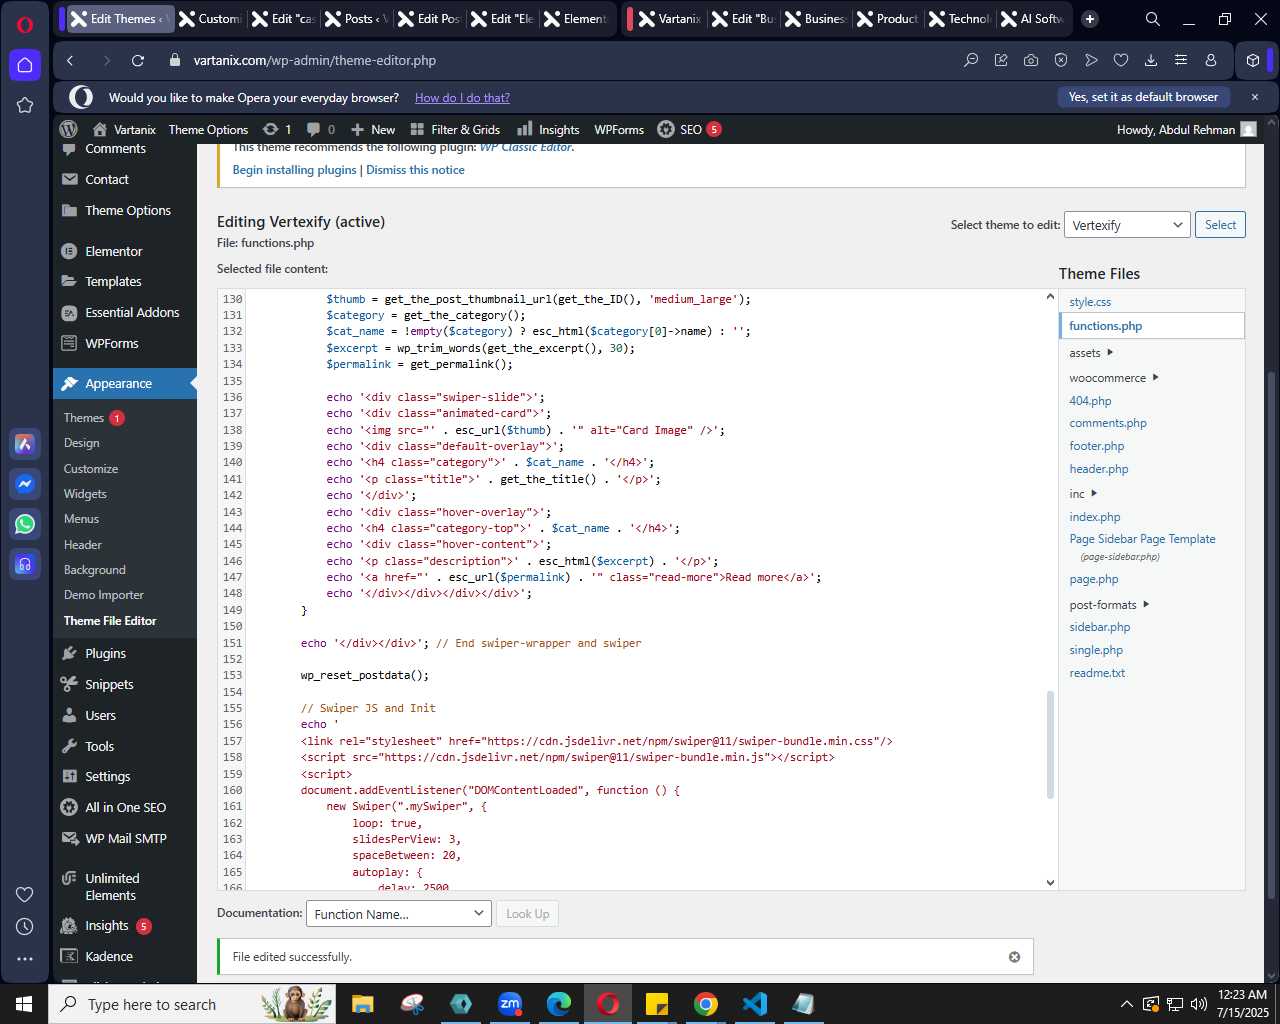Image resolution: width=1280 pixels, height=1024 pixels.
Task: Go back to previous page
Action: pos(70,61)
